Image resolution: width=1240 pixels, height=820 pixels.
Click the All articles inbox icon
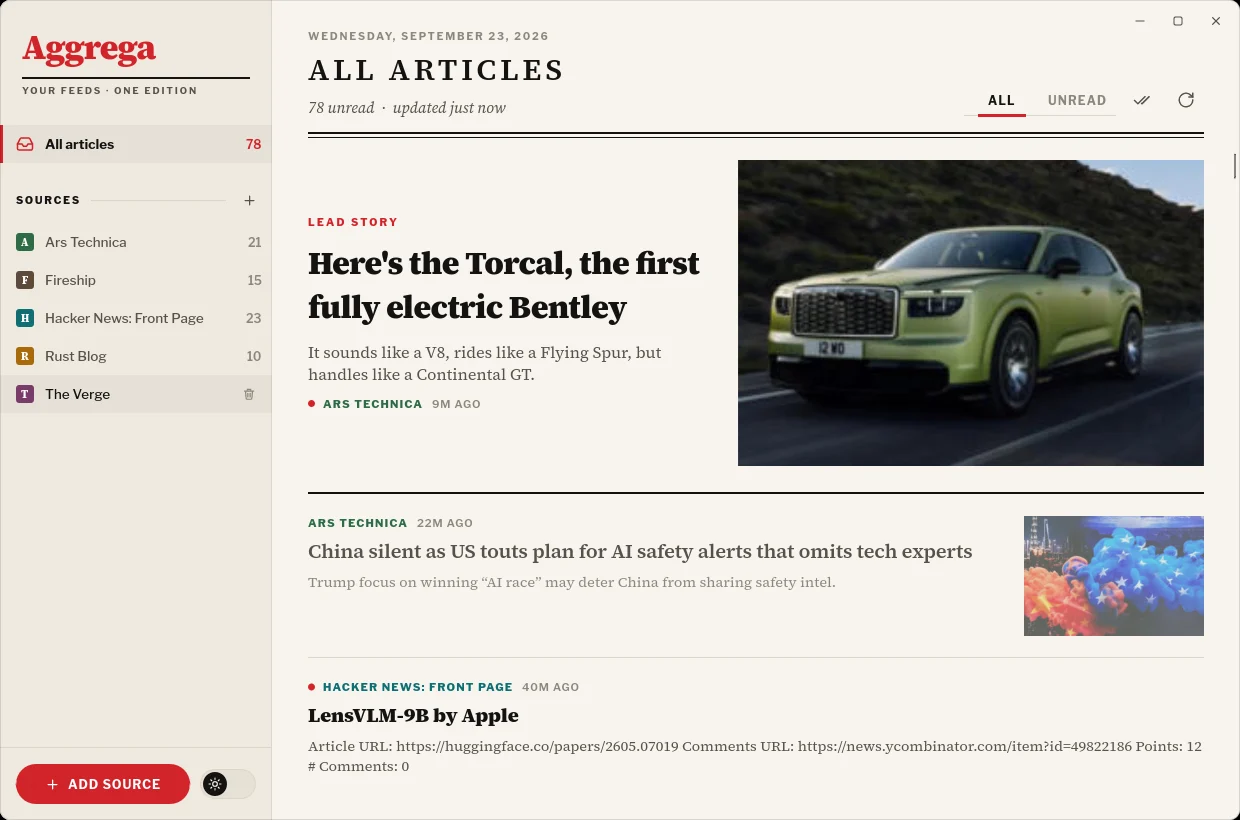click(x=25, y=144)
